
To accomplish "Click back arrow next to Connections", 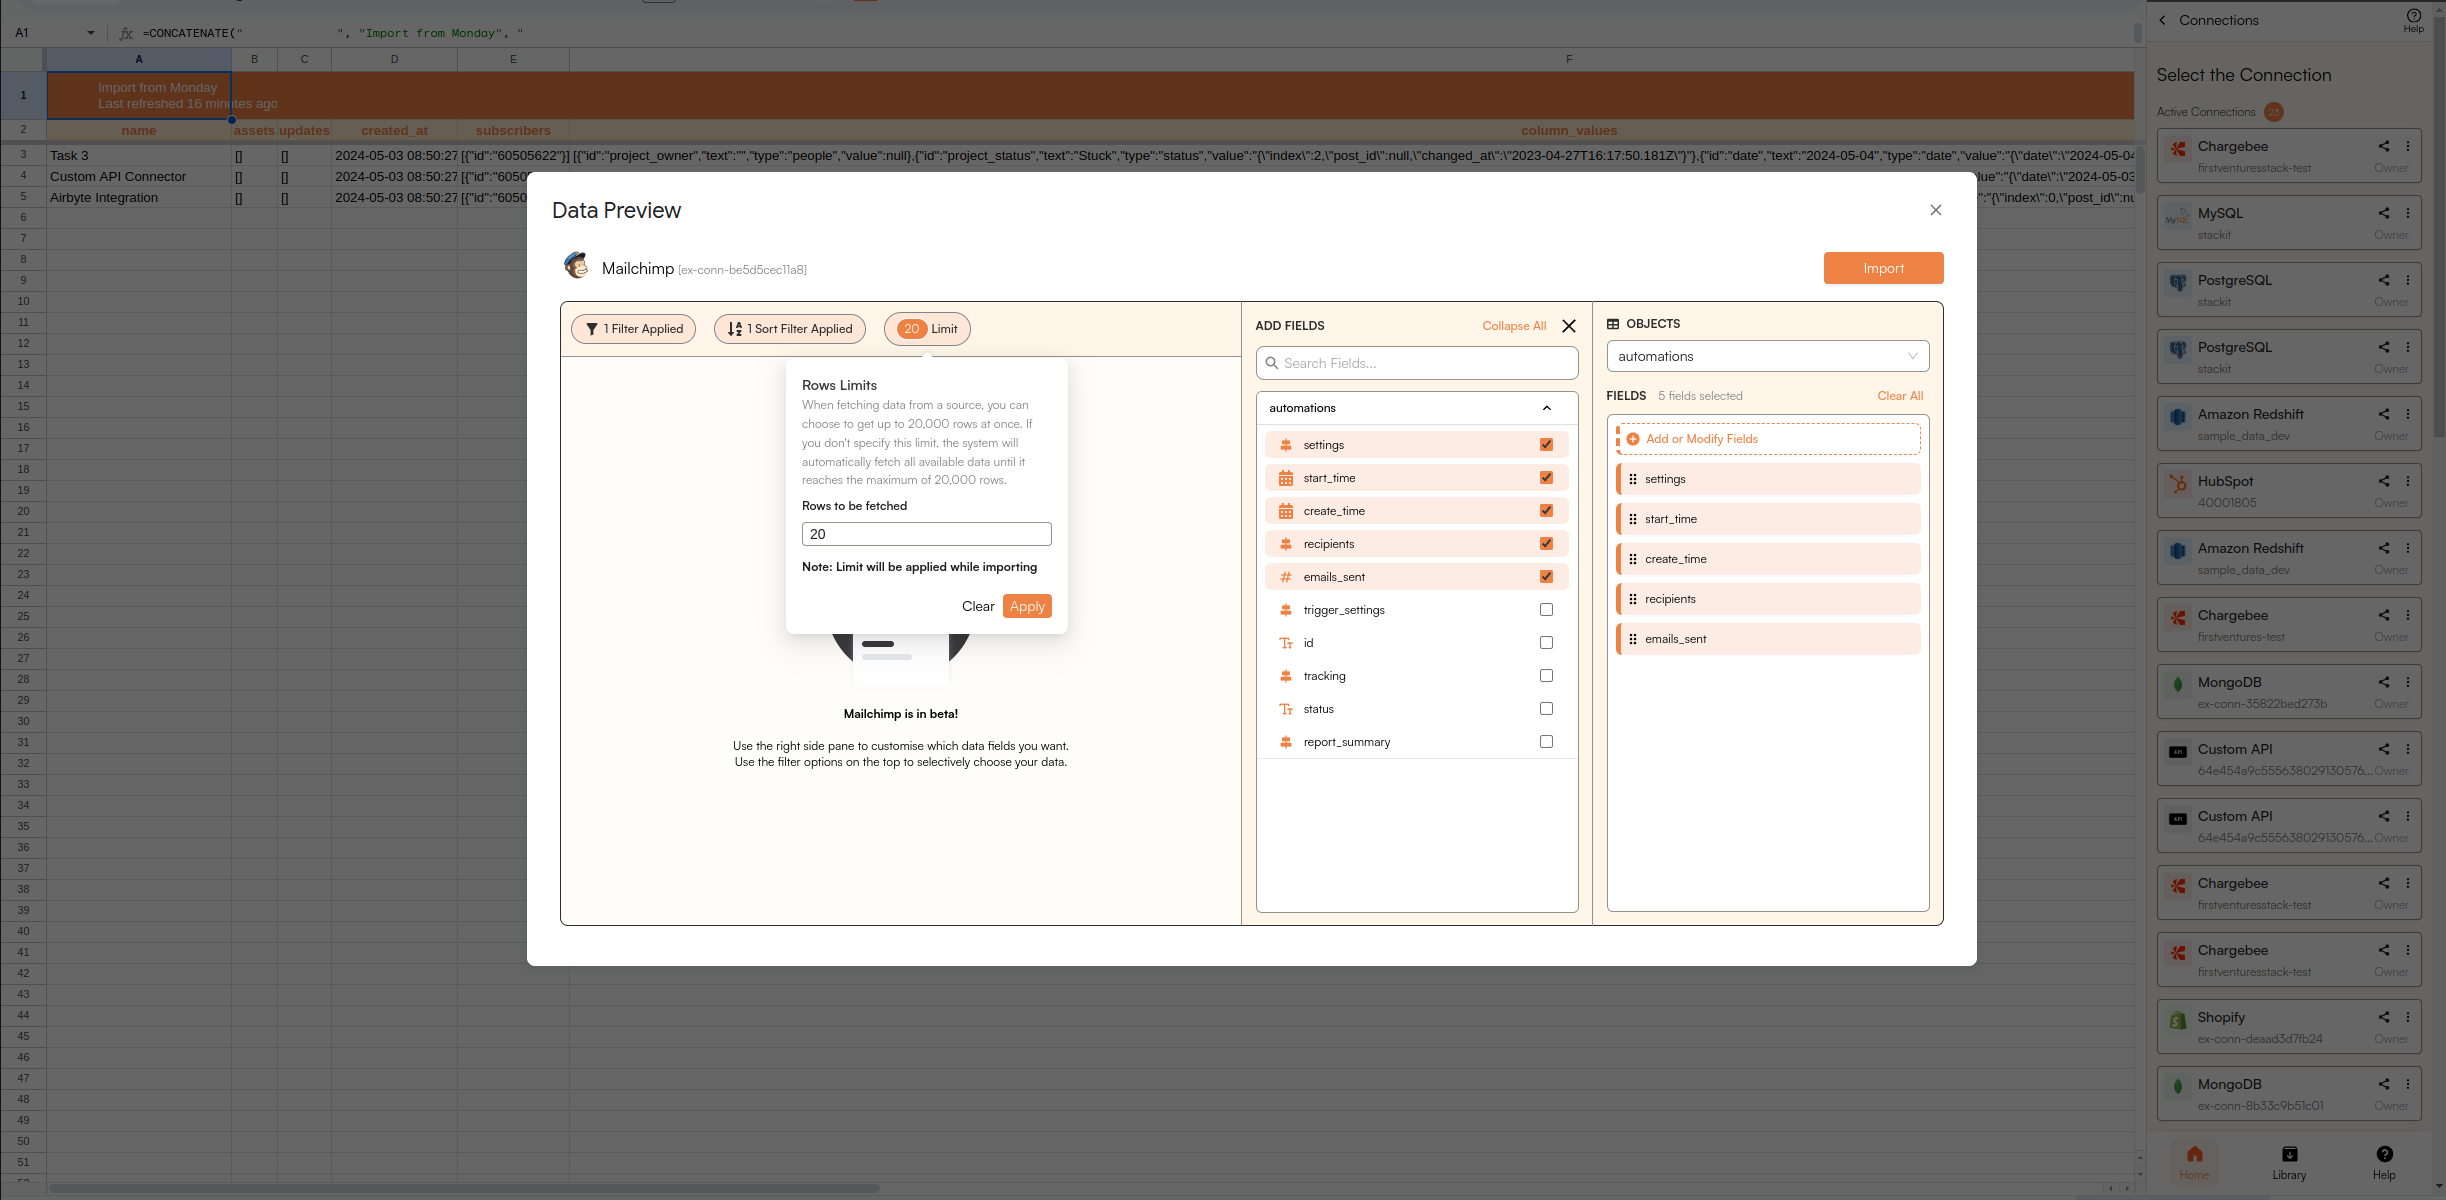I will (x=2163, y=20).
